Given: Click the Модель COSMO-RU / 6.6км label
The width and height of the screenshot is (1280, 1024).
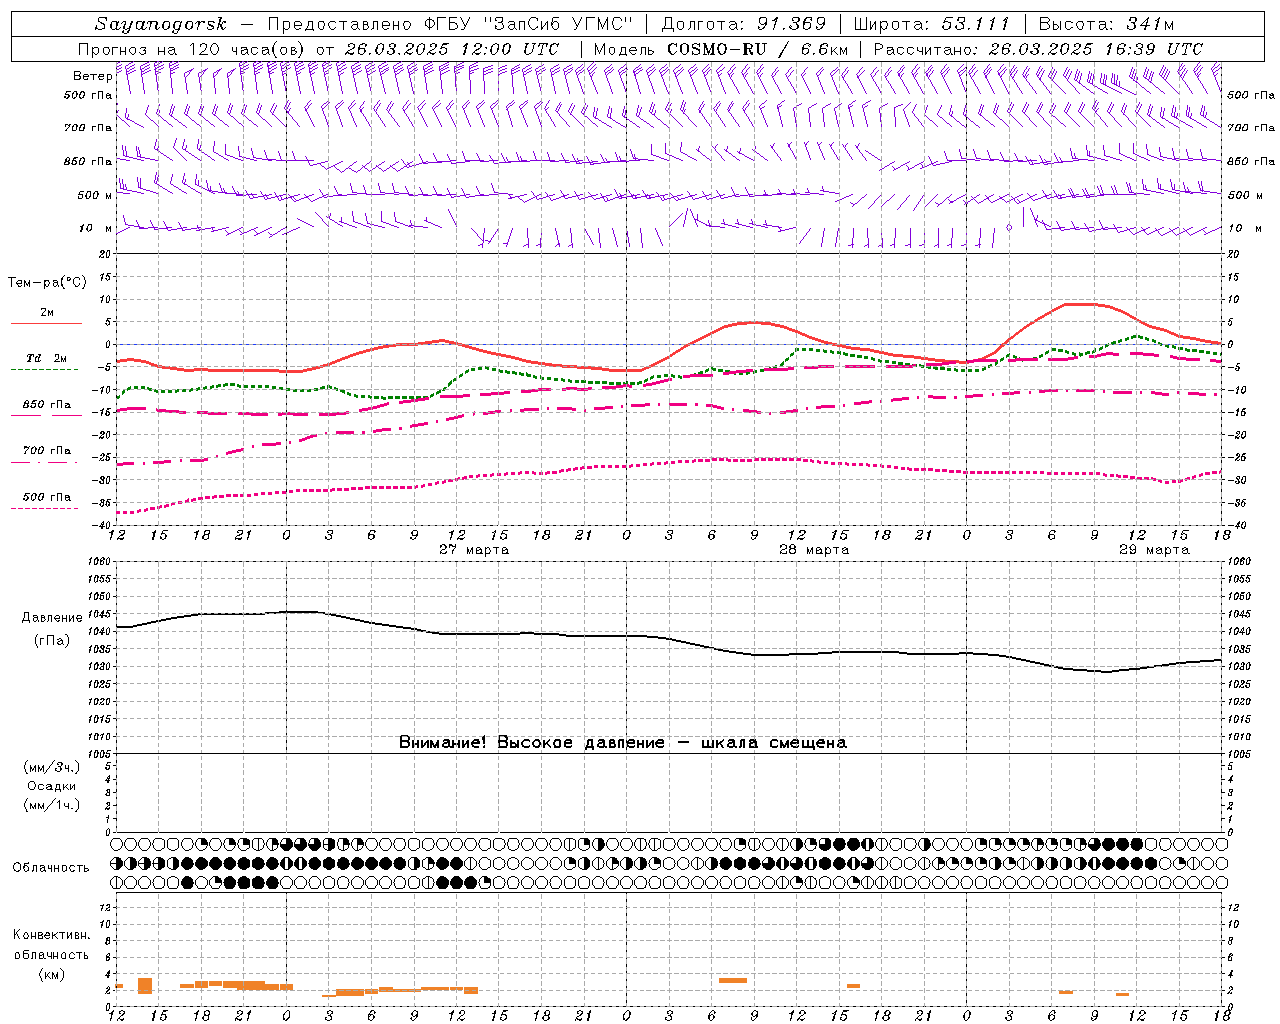Looking at the screenshot, I should pos(721,49).
